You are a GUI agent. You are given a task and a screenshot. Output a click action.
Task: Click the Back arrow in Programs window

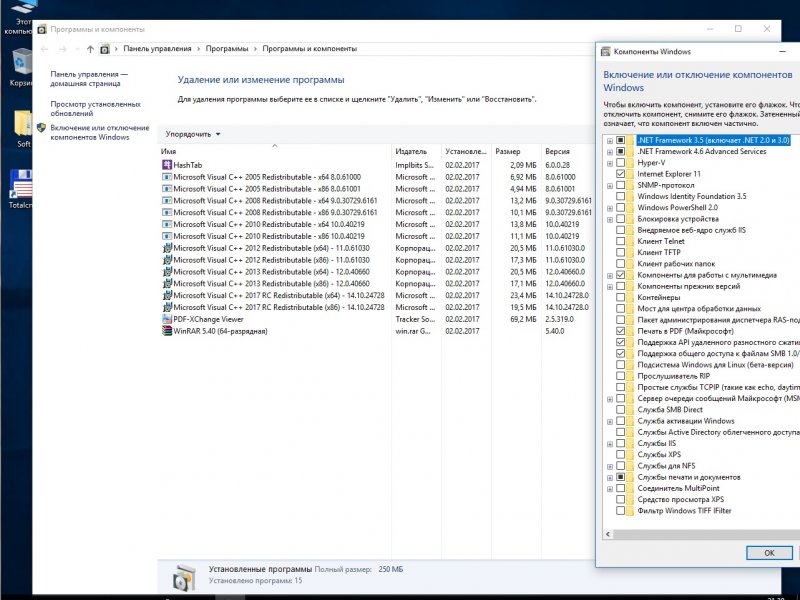[x=44, y=49]
